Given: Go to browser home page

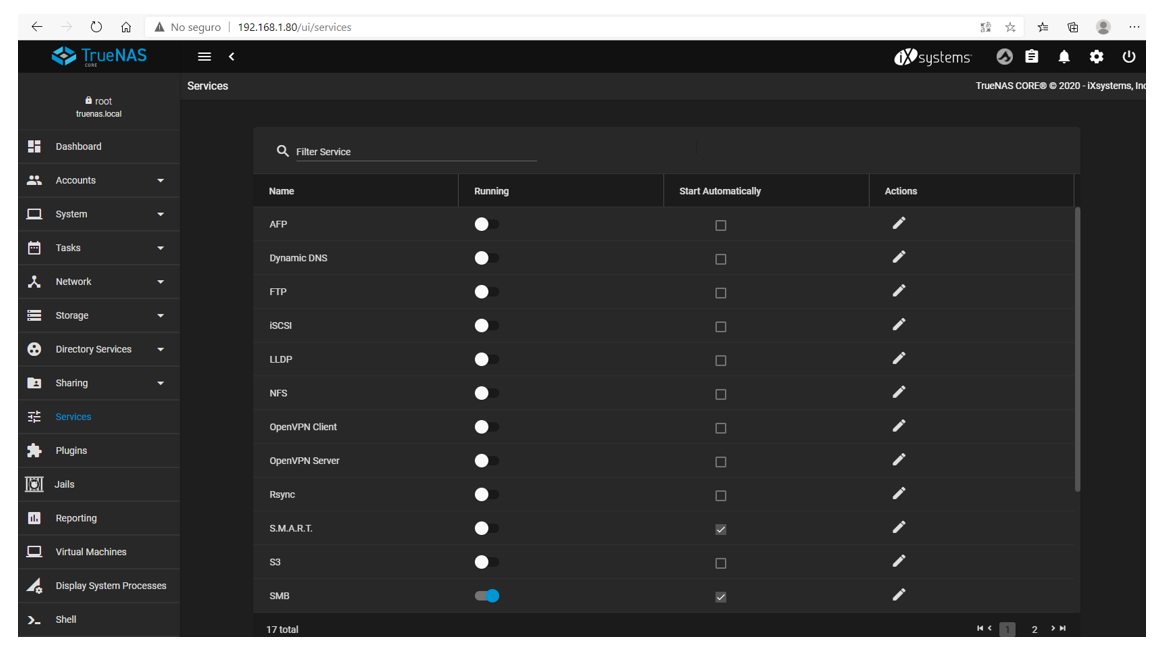Looking at the screenshot, I should [x=126, y=27].
